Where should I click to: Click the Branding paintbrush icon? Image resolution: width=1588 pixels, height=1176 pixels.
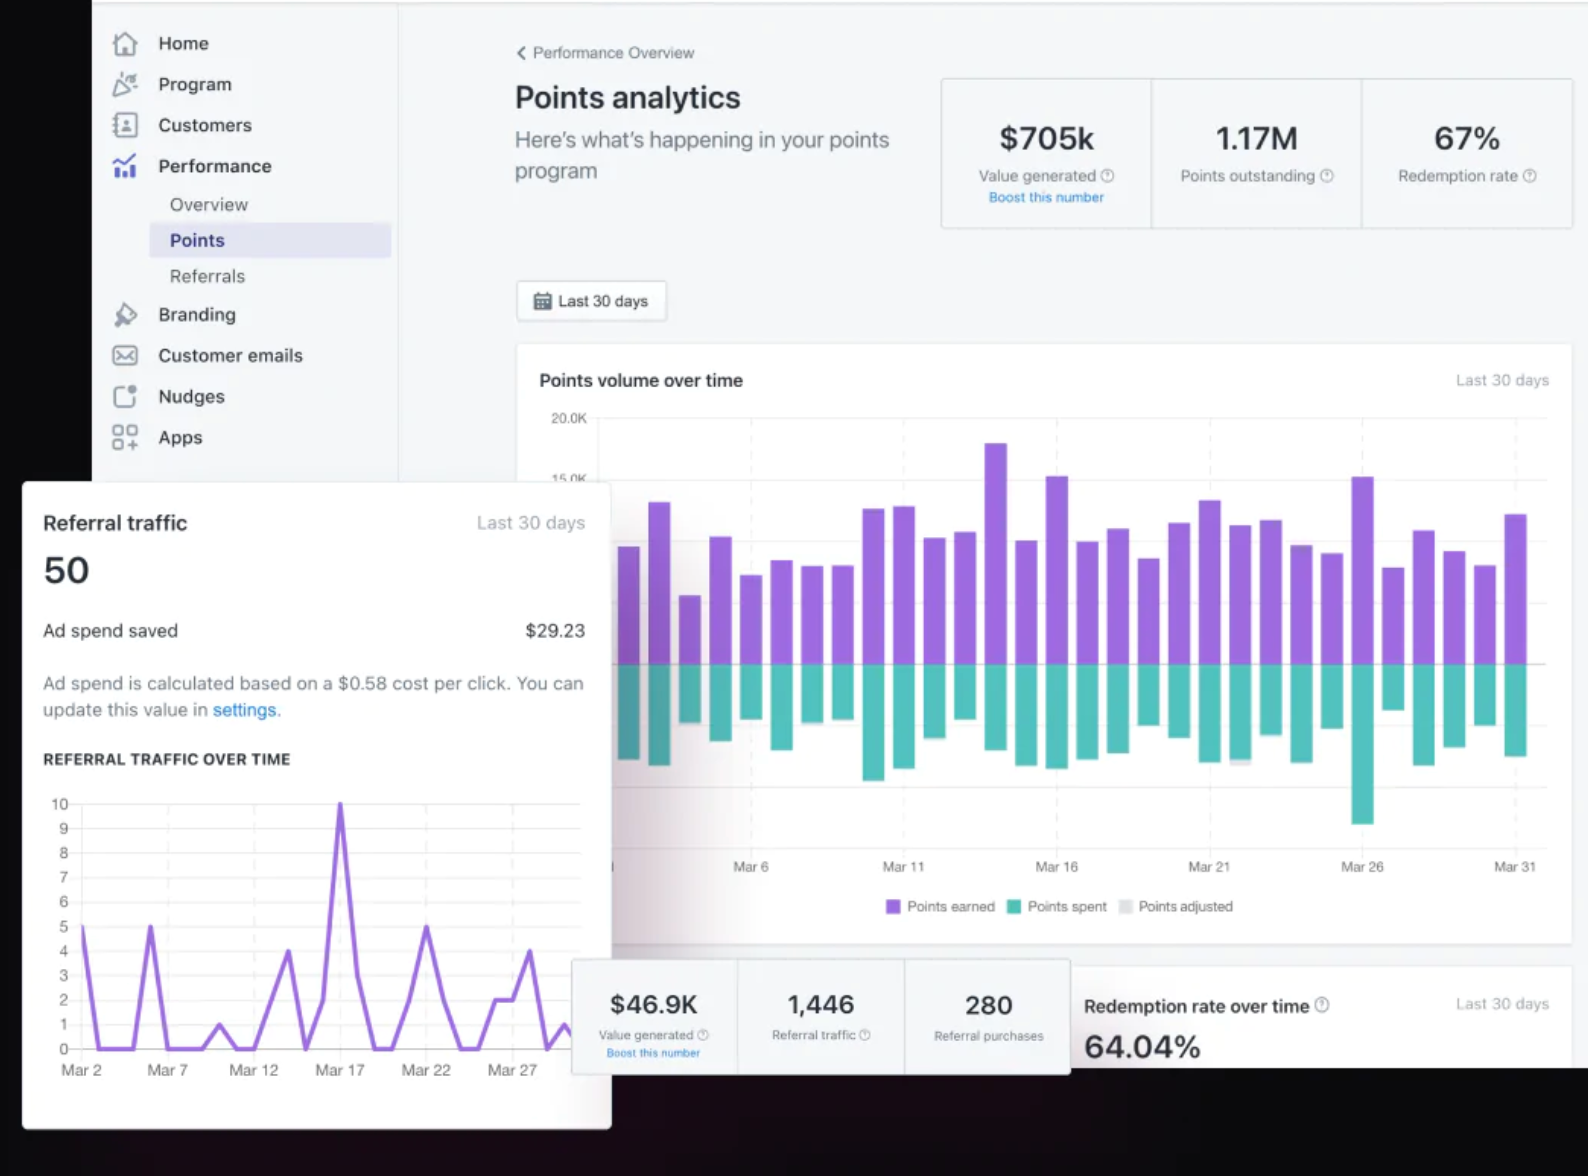125,315
